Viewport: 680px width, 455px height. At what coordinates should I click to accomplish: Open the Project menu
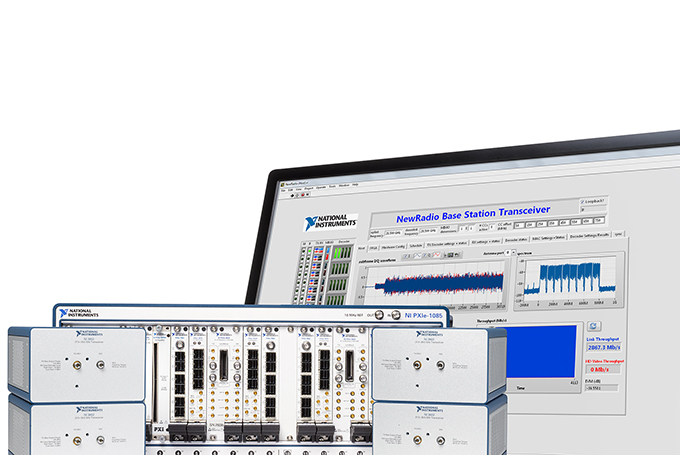(x=309, y=188)
